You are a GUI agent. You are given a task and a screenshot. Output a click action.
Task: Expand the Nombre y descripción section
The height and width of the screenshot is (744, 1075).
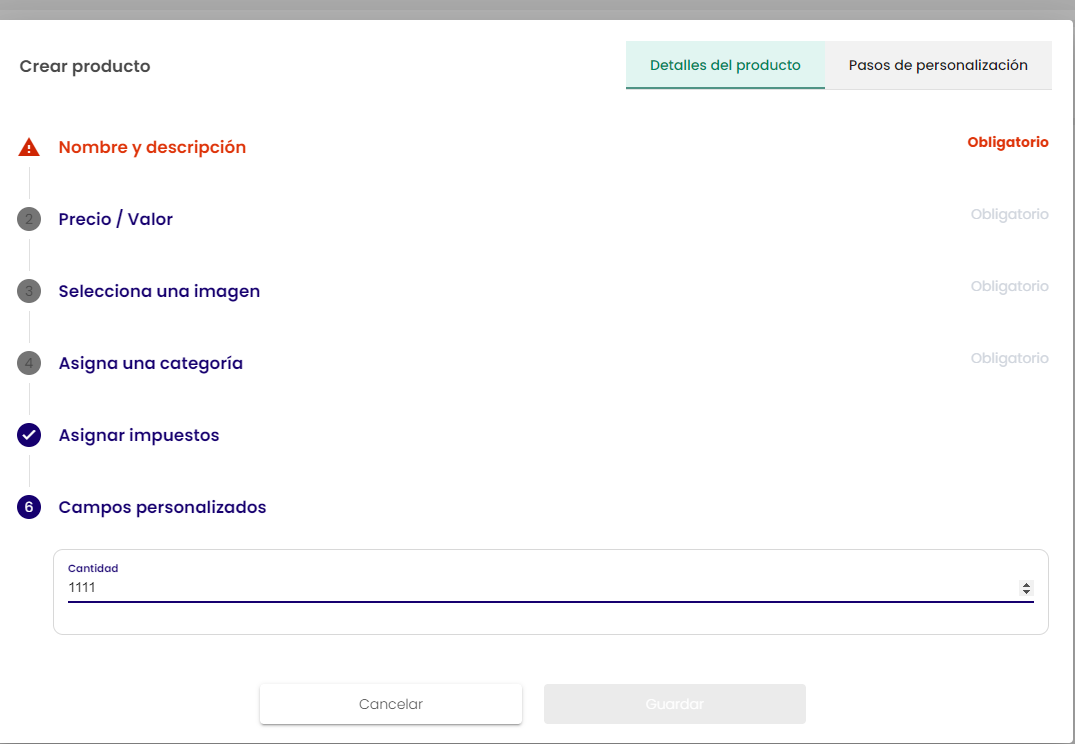point(152,147)
